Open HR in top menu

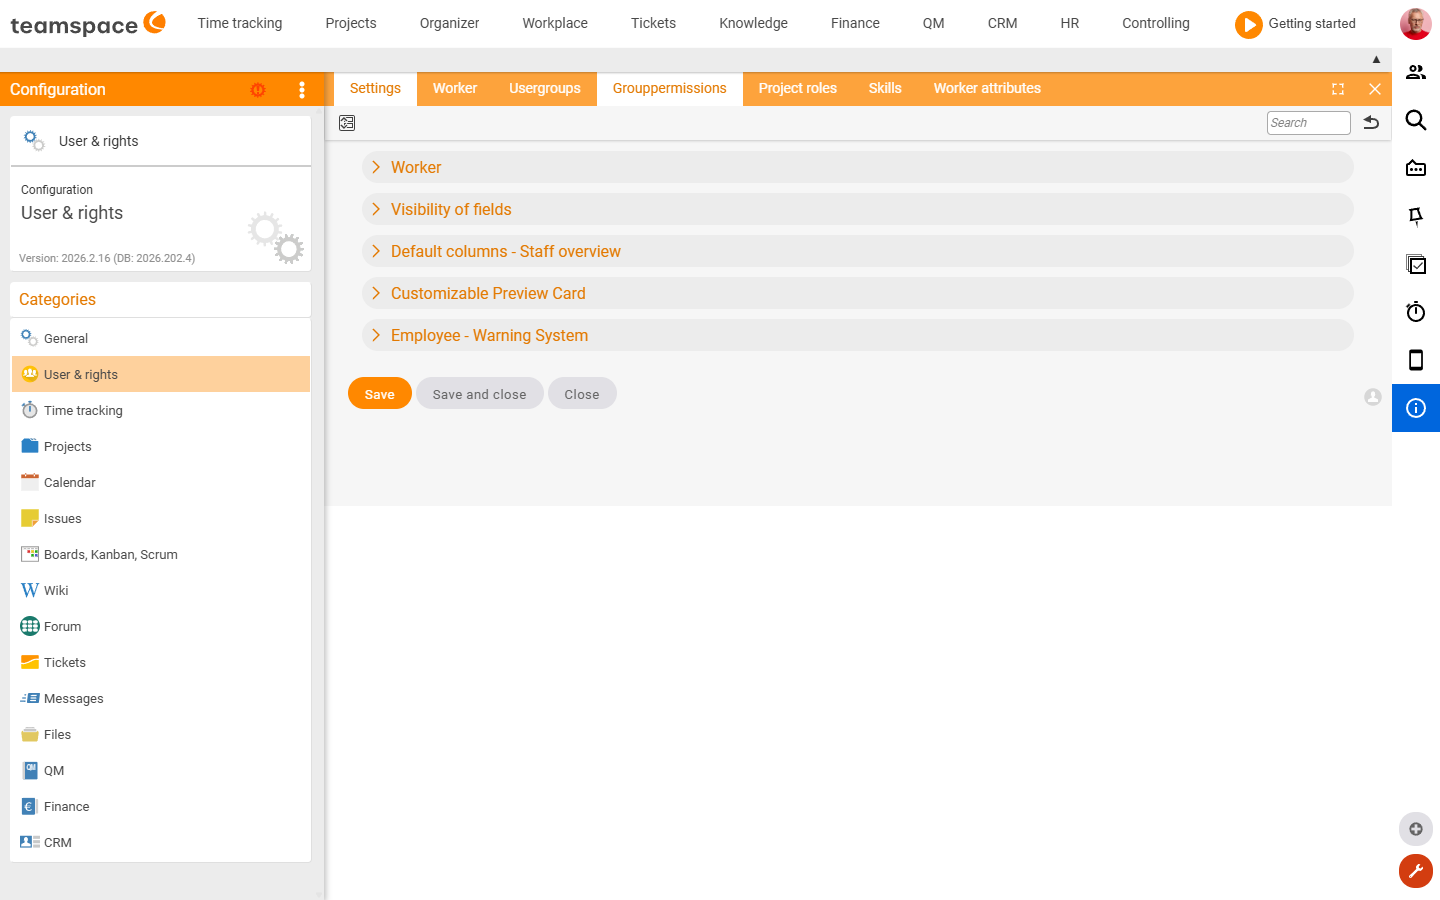coord(1070,23)
